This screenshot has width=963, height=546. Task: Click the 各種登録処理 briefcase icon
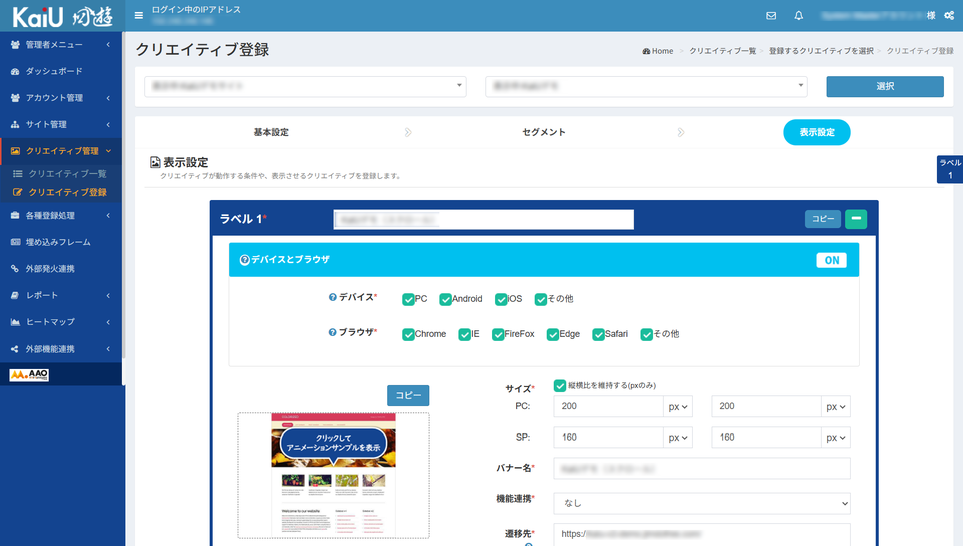point(15,216)
